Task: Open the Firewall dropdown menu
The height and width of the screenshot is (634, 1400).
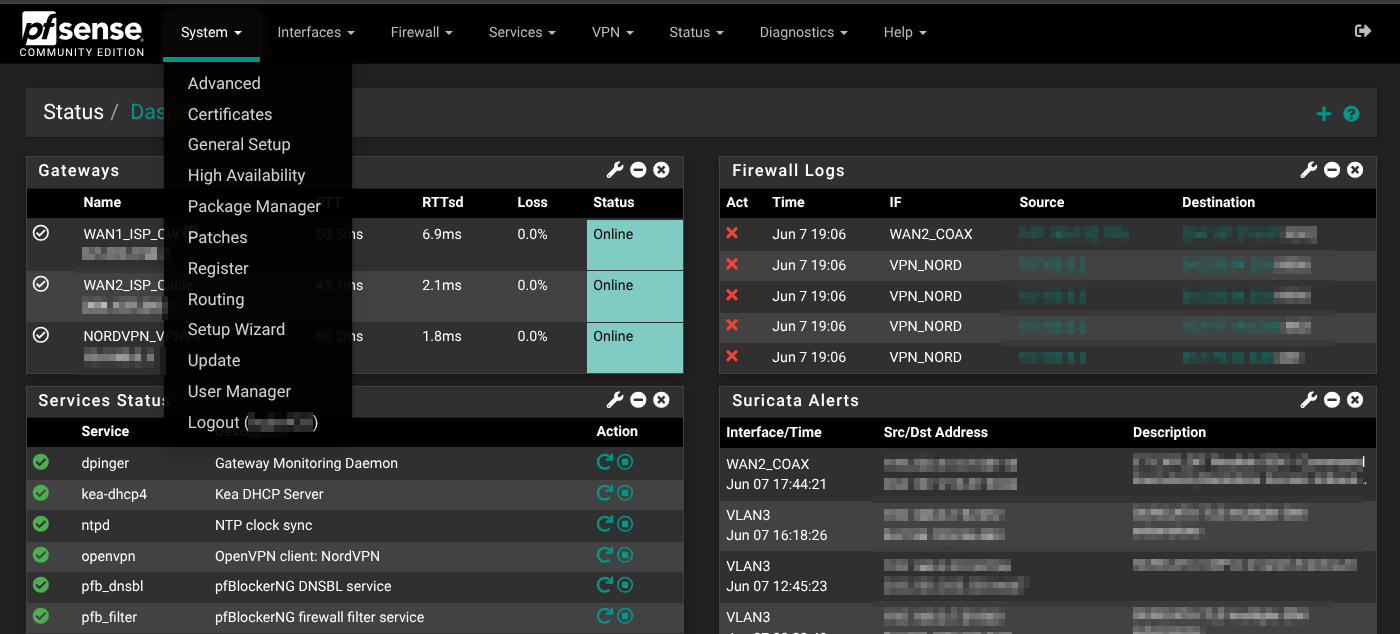Action: [x=422, y=32]
